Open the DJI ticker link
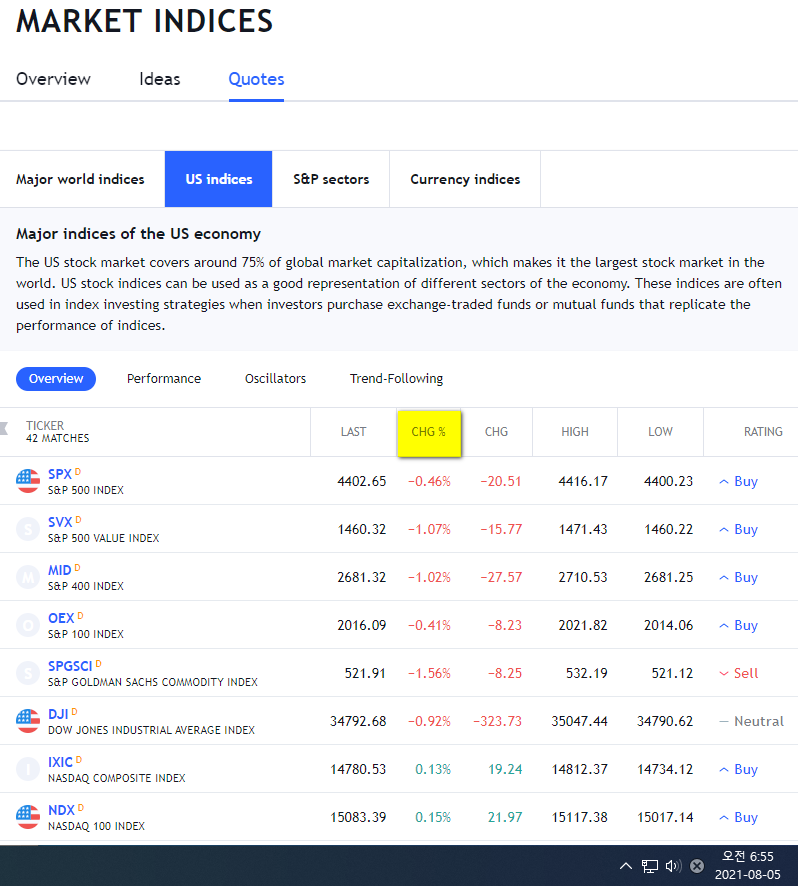The image size is (798, 886). (x=58, y=714)
